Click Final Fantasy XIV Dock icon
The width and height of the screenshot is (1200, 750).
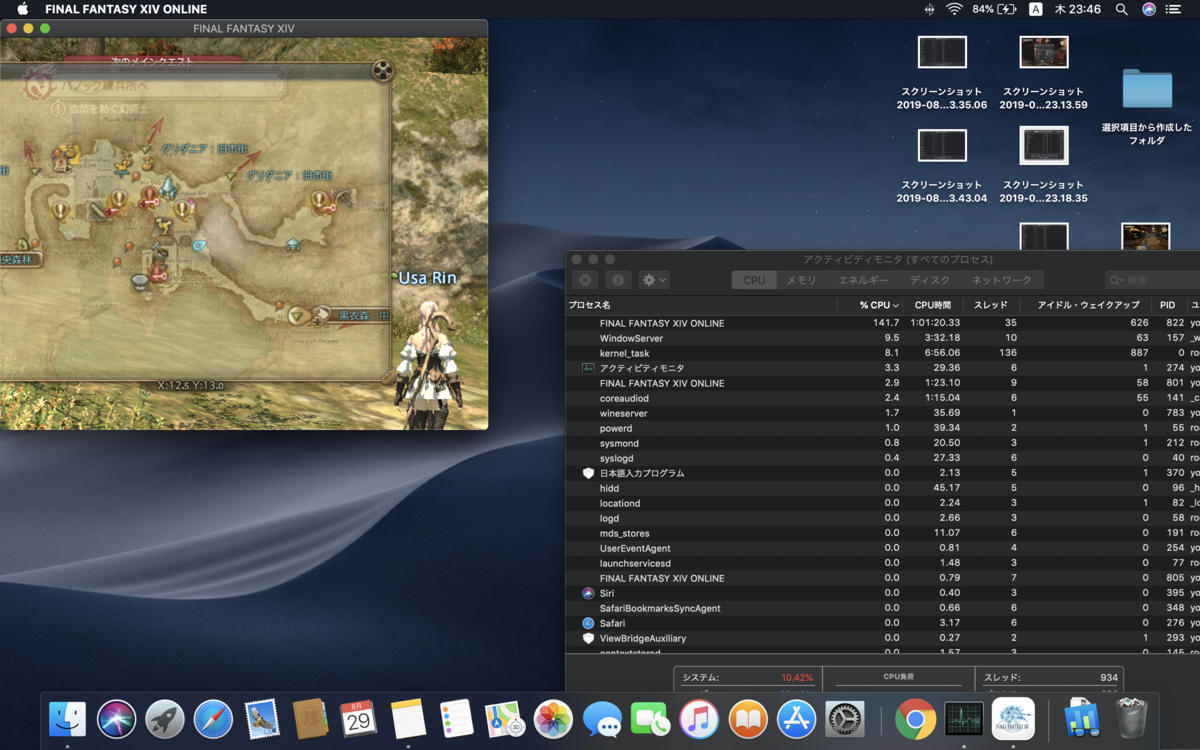pos(1013,719)
